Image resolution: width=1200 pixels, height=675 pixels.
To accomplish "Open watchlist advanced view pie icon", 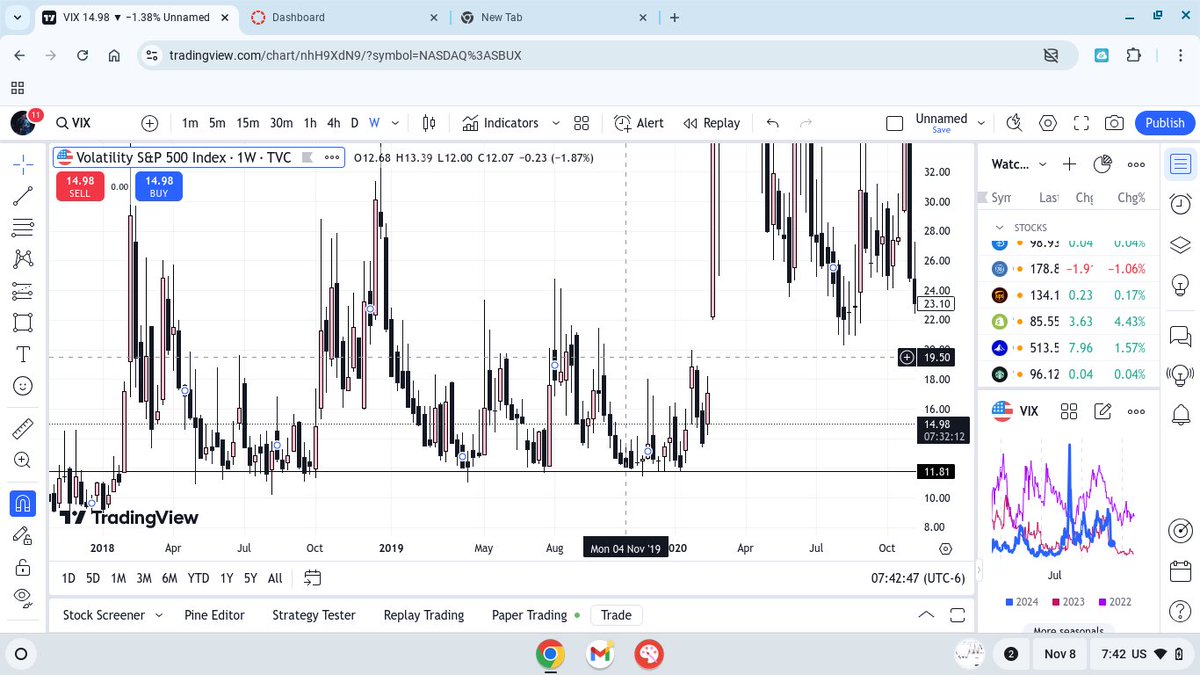I will pyautogui.click(x=1103, y=164).
